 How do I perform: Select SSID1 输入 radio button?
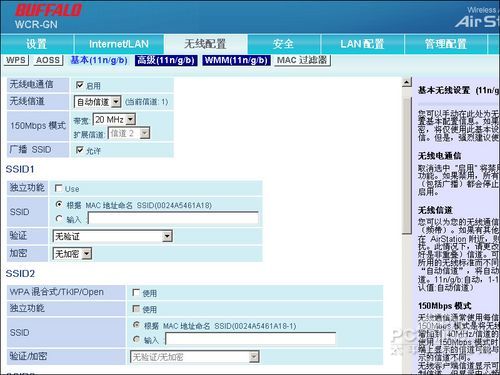point(59,219)
